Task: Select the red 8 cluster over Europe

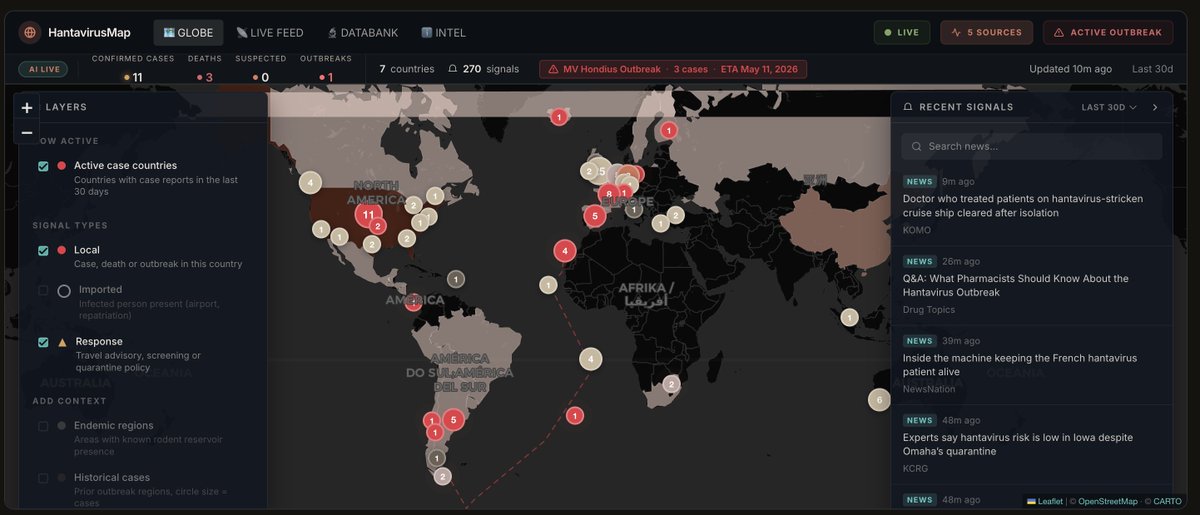Action: pyautogui.click(x=608, y=194)
